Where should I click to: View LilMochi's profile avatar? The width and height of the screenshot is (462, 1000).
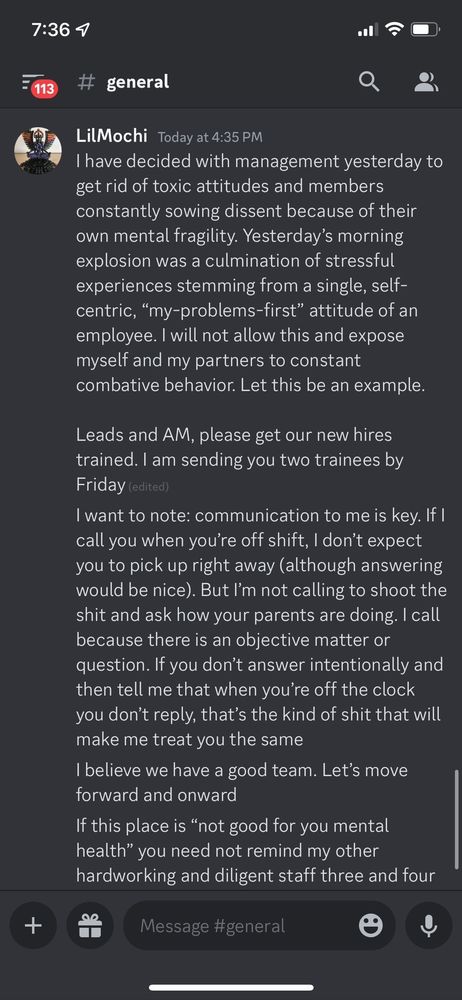click(x=38, y=151)
